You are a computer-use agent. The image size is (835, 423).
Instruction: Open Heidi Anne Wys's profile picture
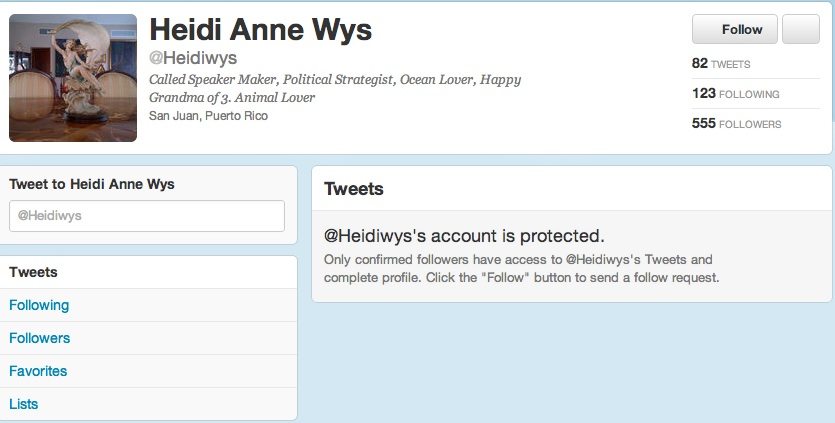(73, 78)
